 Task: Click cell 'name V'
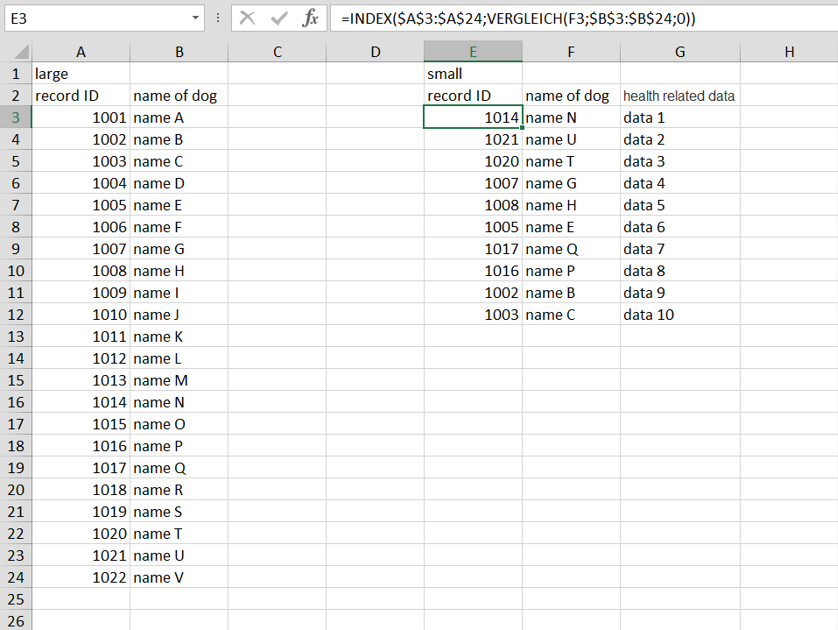(179, 578)
